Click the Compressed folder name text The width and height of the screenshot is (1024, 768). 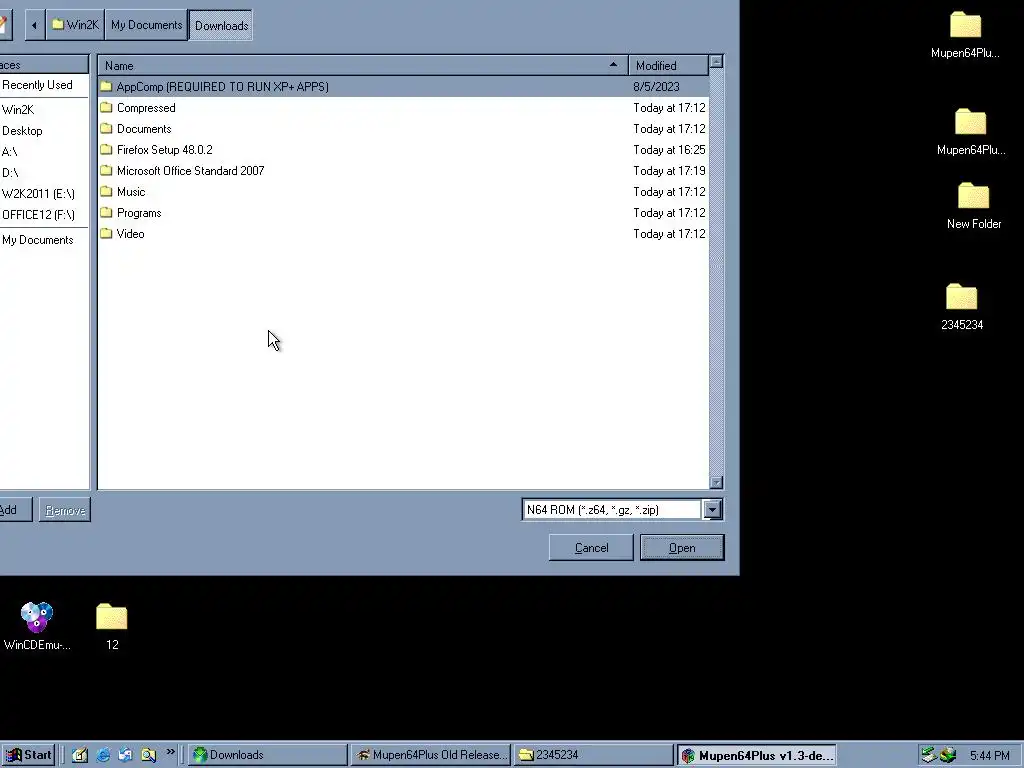pyautogui.click(x=146, y=108)
